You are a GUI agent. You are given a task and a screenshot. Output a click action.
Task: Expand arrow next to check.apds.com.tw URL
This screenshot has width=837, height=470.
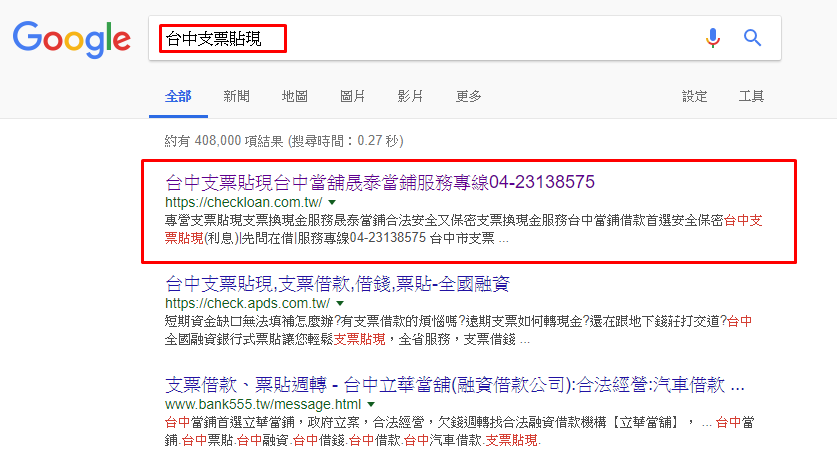click(x=340, y=303)
